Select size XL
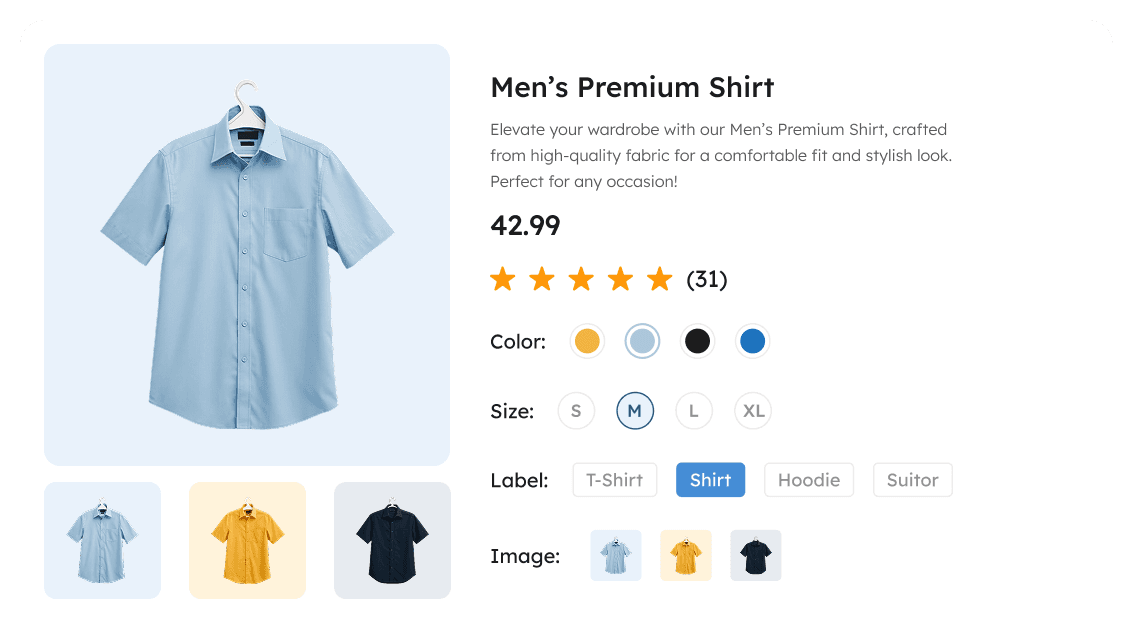The width and height of the screenshot is (1133, 619). 752,410
